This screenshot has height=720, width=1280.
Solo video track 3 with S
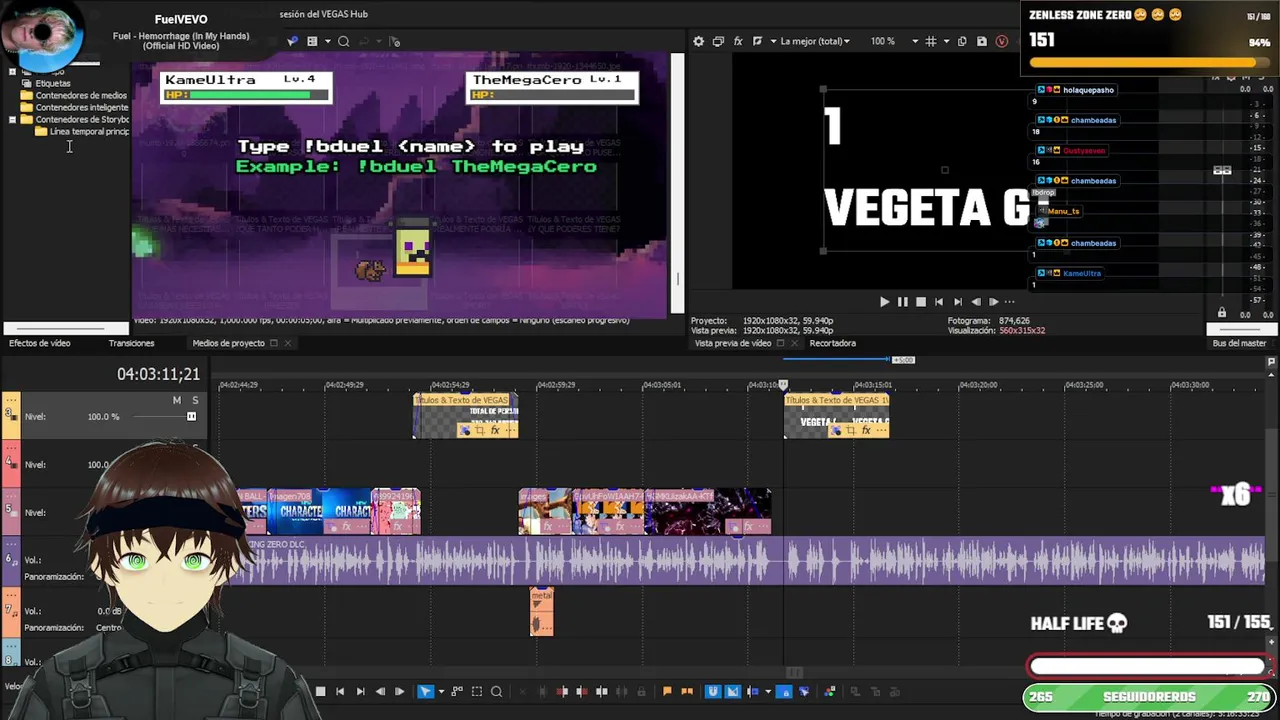click(195, 400)
